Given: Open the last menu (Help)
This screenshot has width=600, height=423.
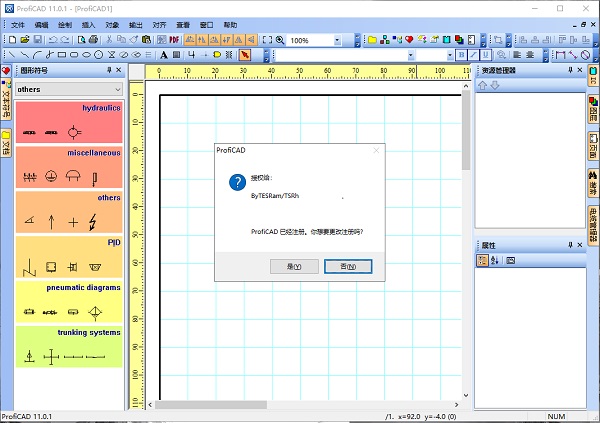Looking at the screenshot, I should (x=230, y=25).
